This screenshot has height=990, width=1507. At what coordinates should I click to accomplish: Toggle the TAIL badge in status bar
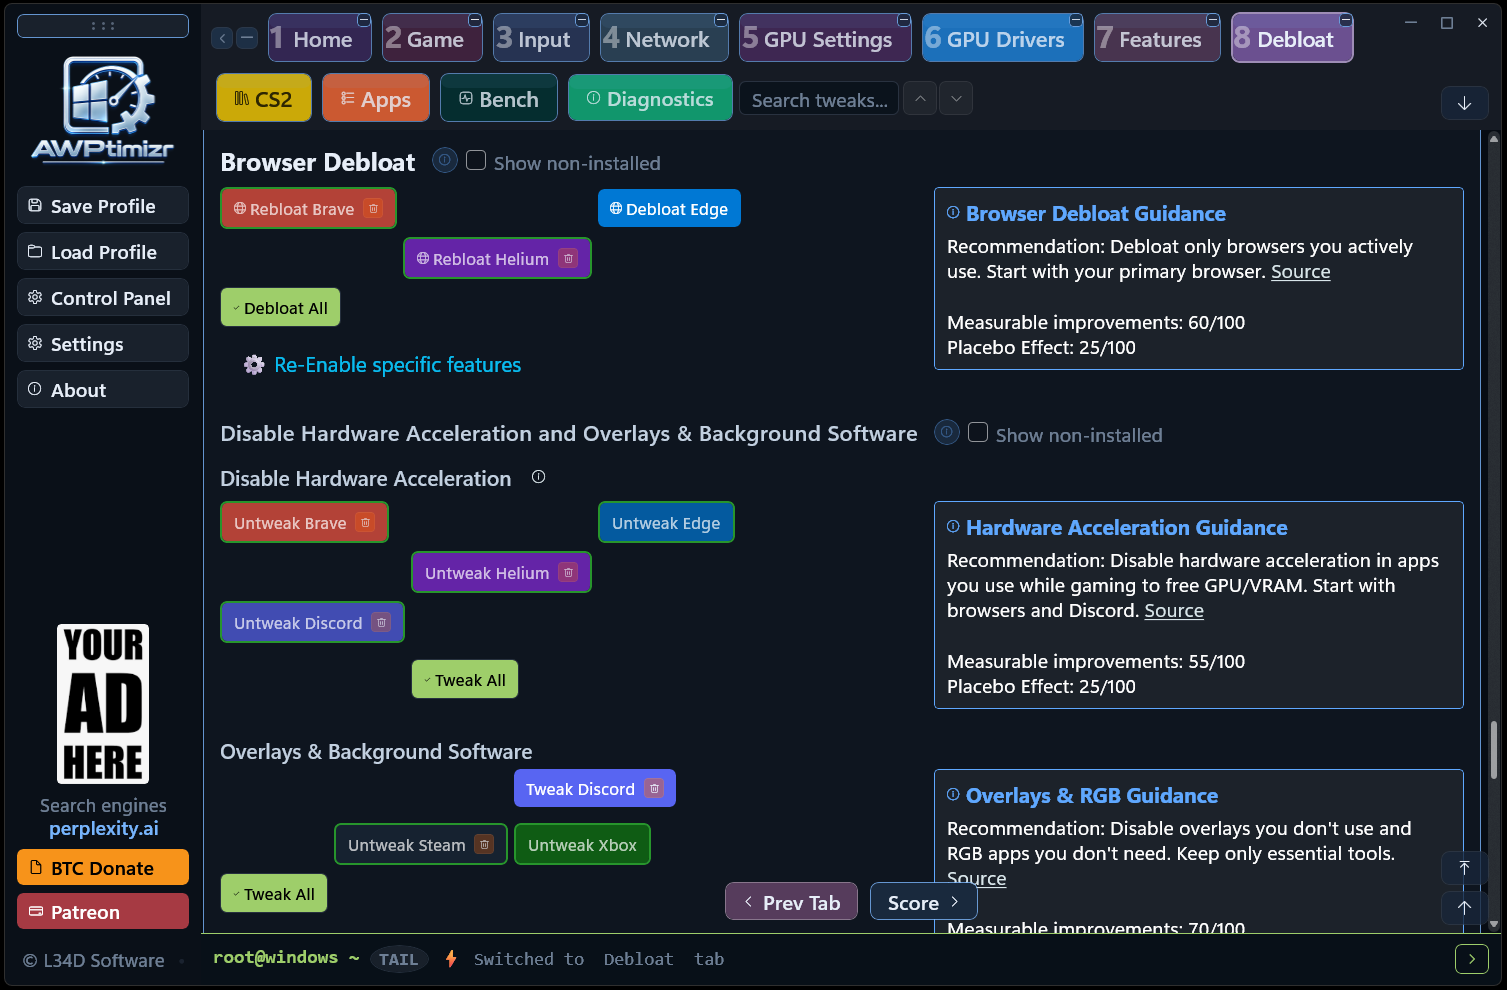pyautogui.click(x=399, y=959)
